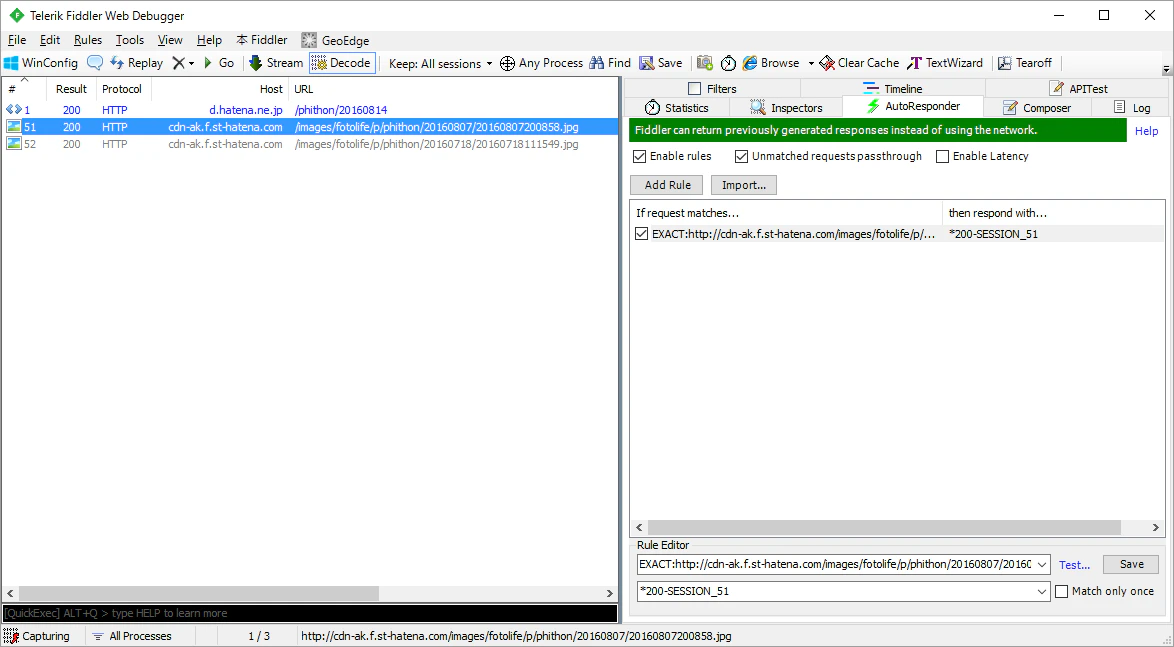This screenshot has width=1174, height=647.
Task: Open Keep: All sessions dropdown
Action: tap(440, 63)
